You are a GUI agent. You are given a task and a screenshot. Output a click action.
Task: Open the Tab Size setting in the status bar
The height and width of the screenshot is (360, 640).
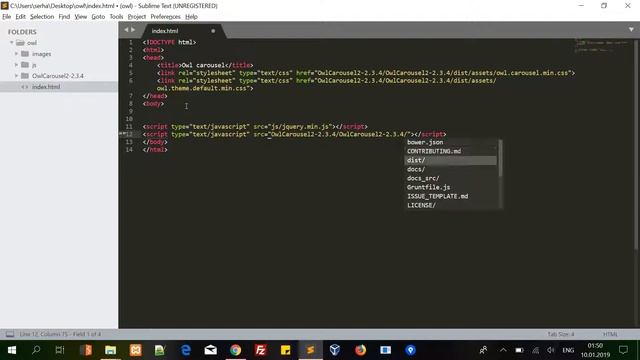coord(561,334)
